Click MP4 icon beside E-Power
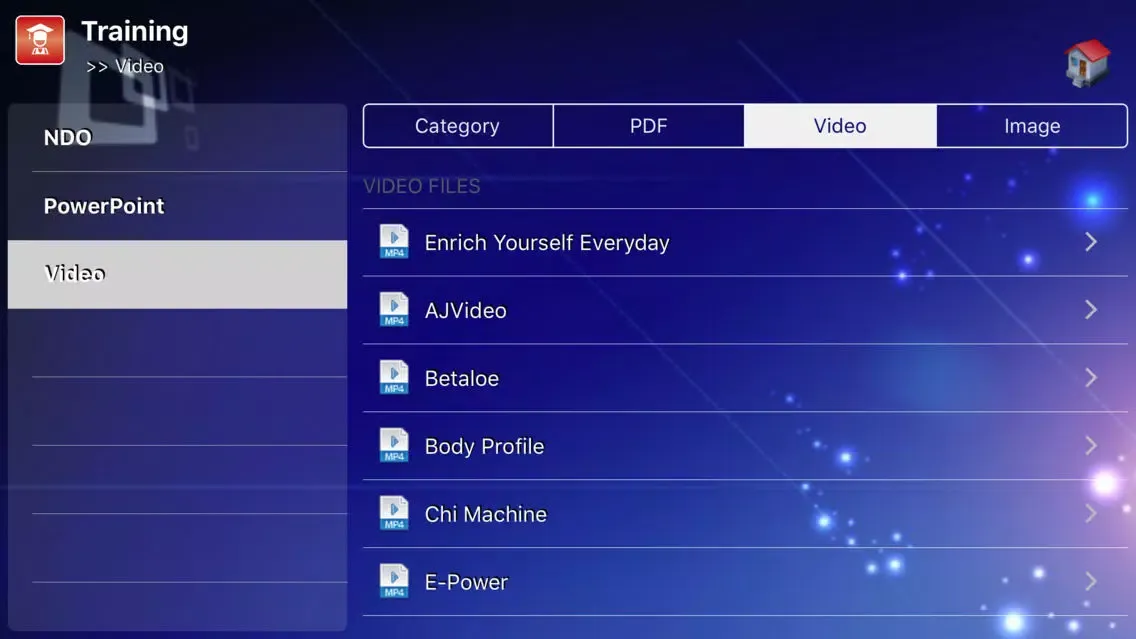The width and height of the screenshot is (1136, 639). pos(393,581)
